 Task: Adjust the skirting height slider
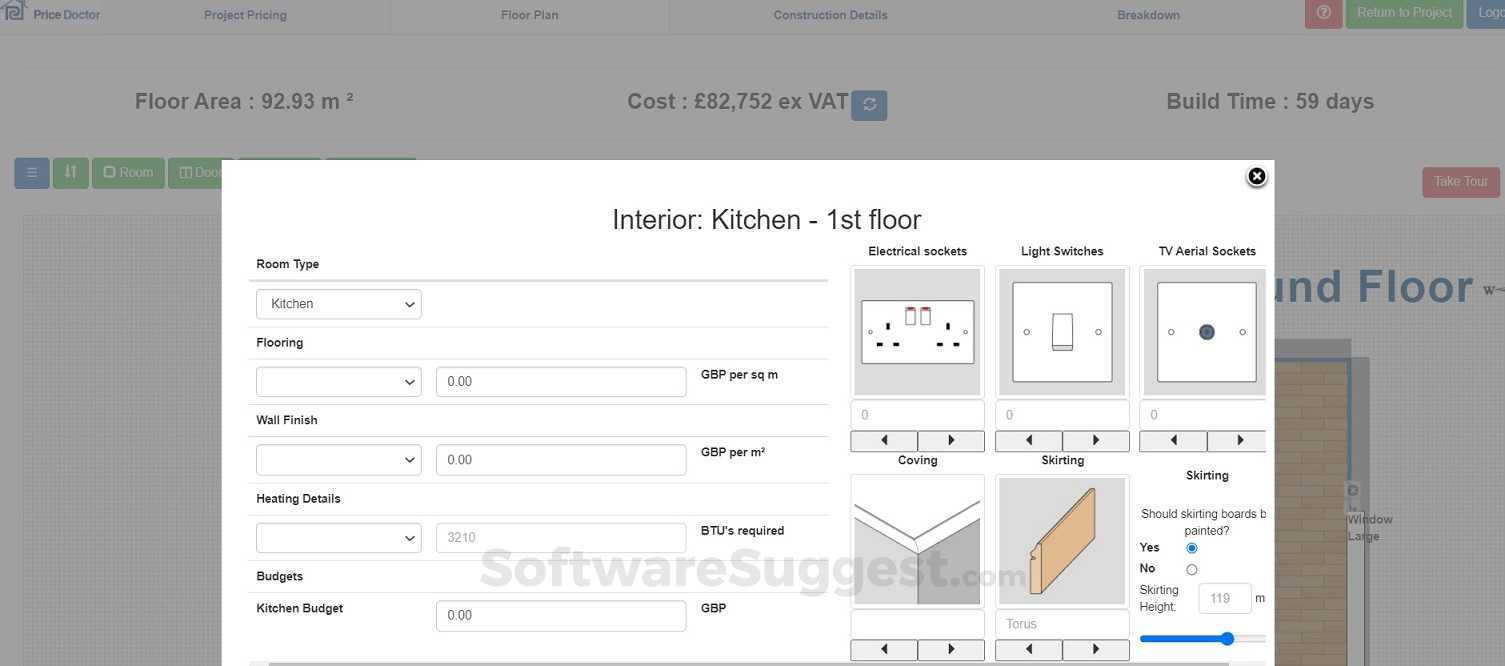[1227, 638]
